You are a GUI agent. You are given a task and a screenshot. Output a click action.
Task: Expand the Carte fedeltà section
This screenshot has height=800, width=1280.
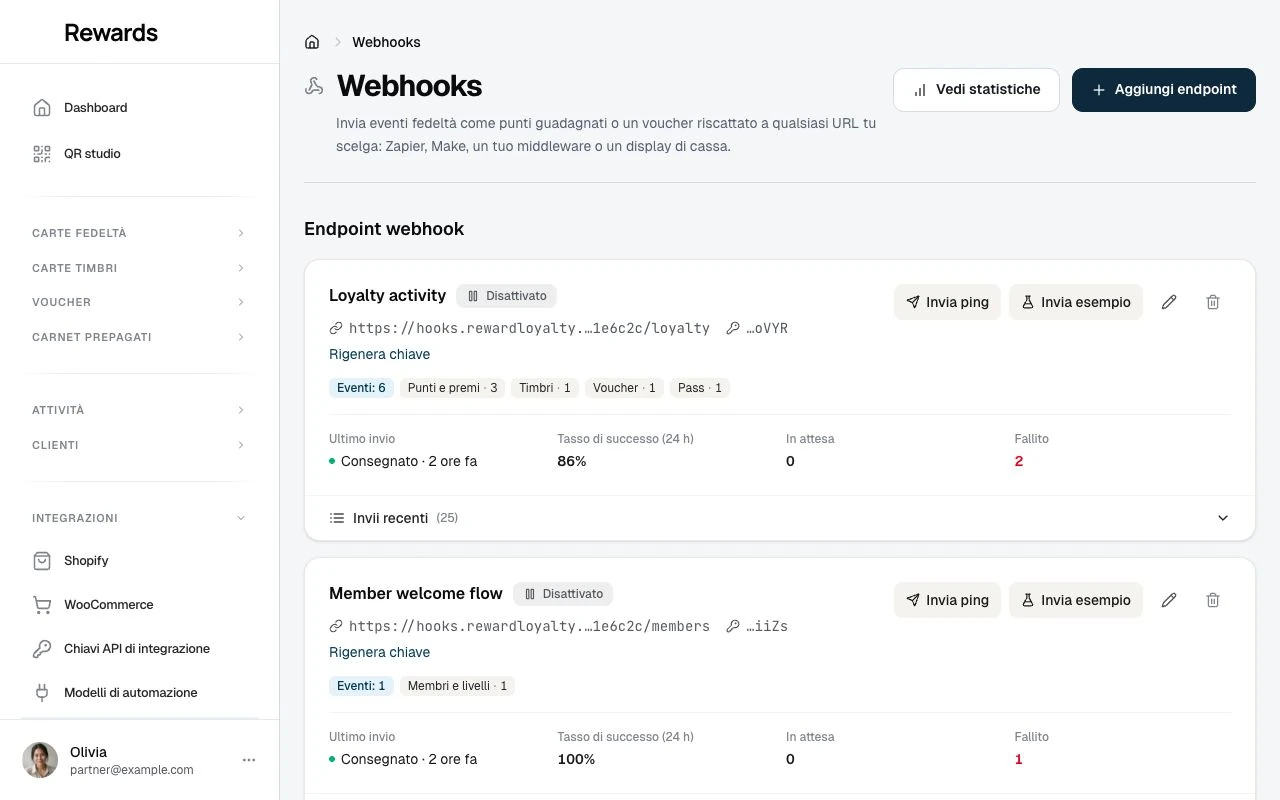point(140,233)
